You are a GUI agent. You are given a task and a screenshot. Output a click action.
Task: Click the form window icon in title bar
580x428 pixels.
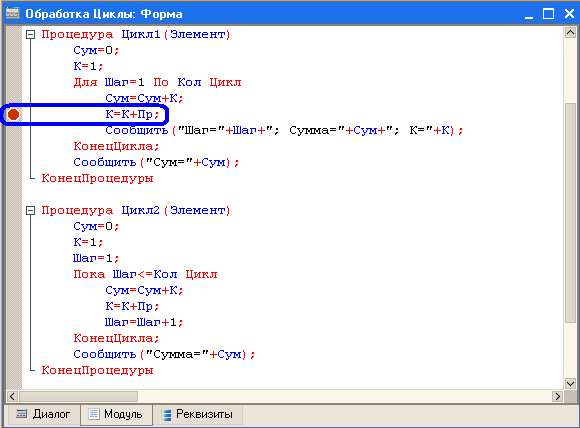[x=13, y=13]
